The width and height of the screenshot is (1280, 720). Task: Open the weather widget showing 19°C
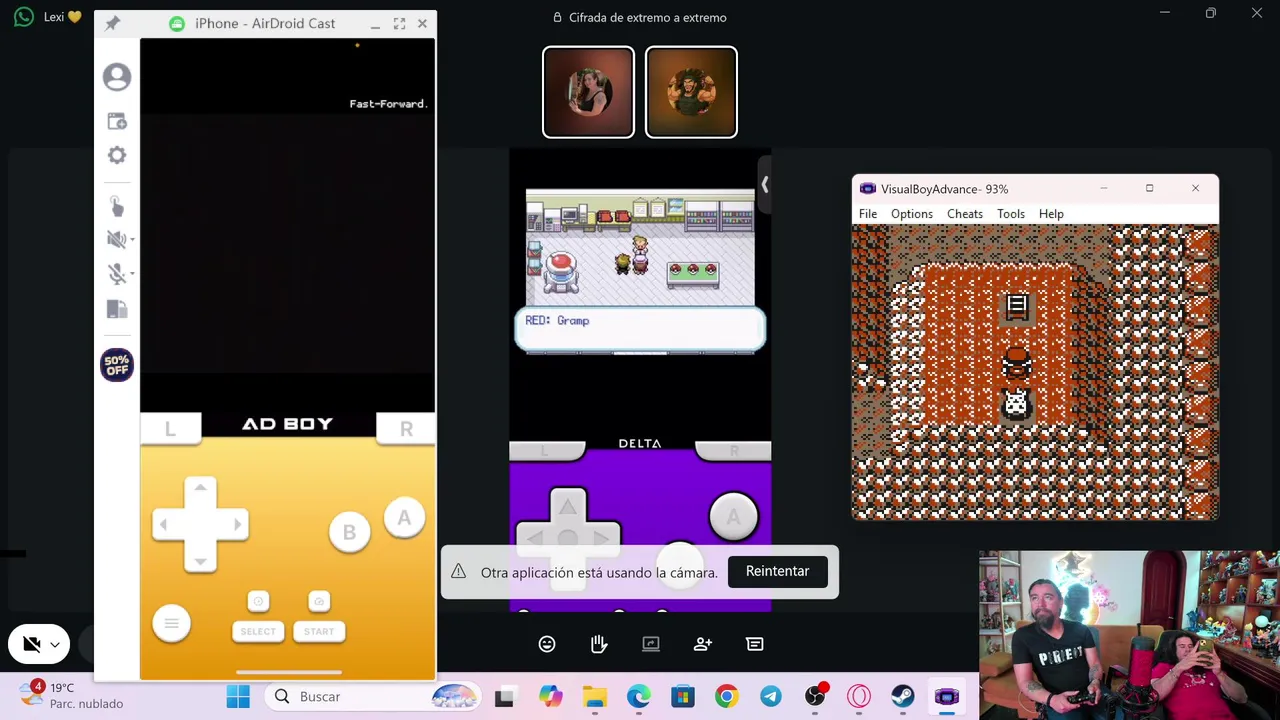(72, 696)
